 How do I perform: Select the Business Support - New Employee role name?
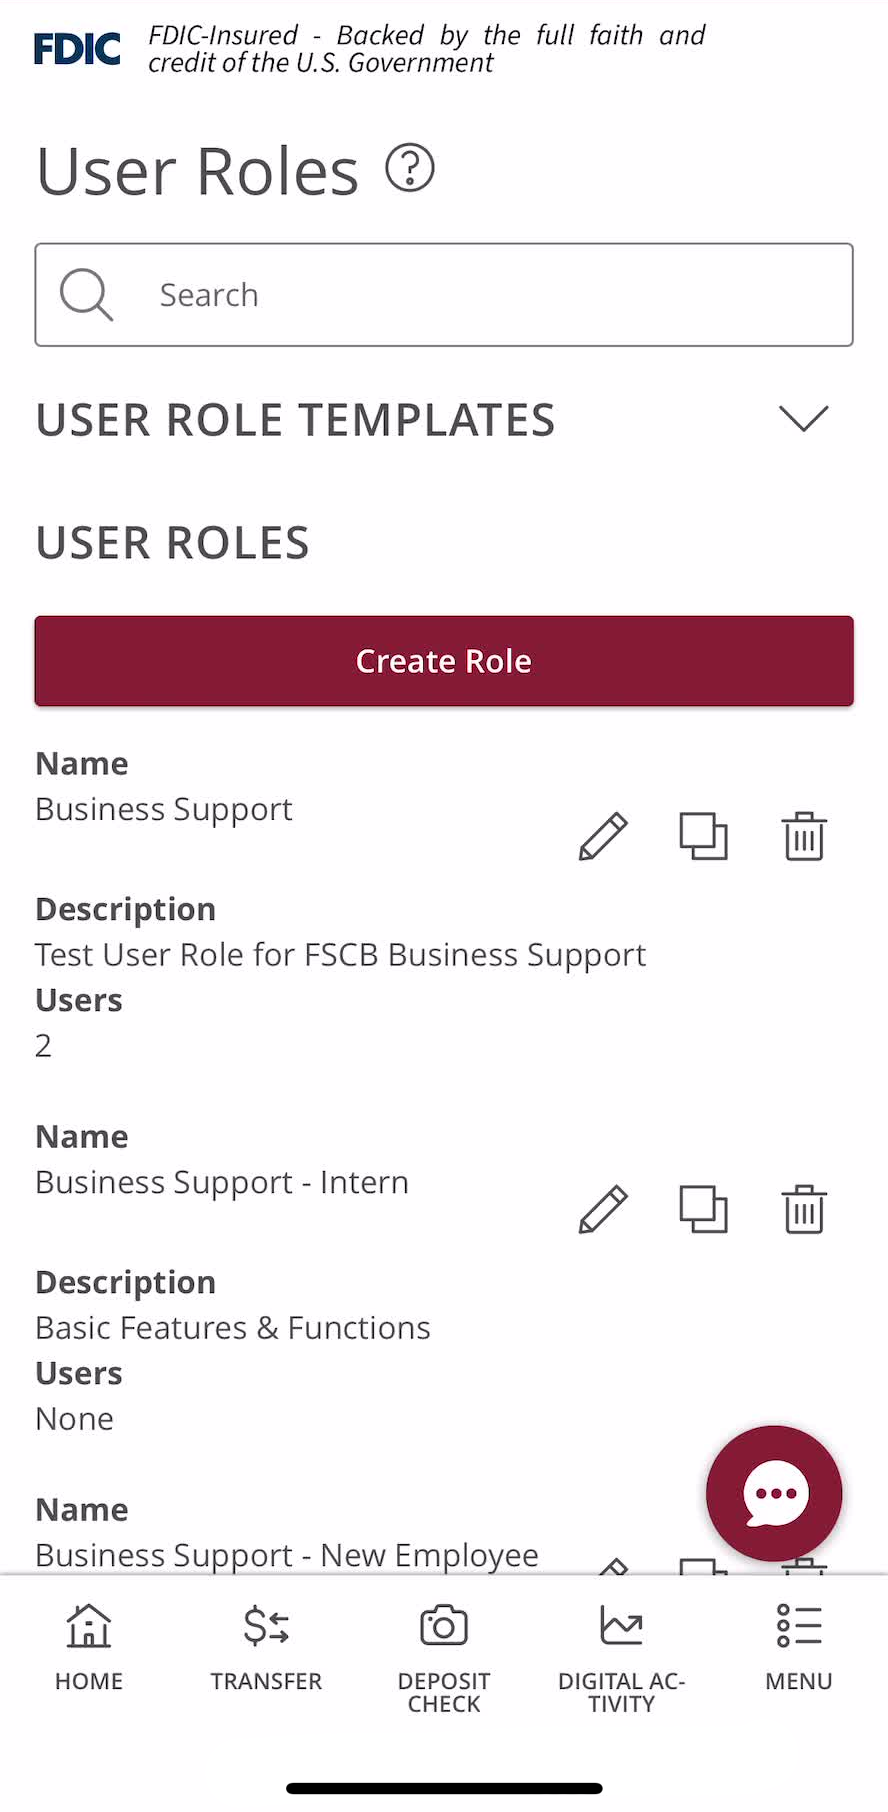coord(287,1555)
